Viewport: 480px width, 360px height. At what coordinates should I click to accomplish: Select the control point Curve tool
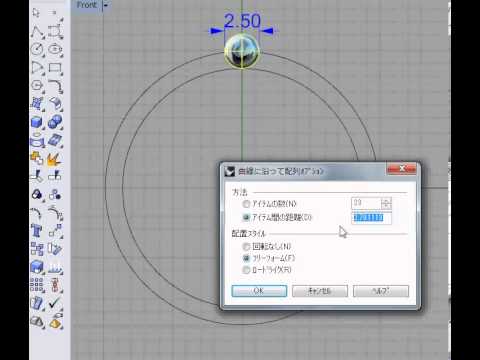56,32
